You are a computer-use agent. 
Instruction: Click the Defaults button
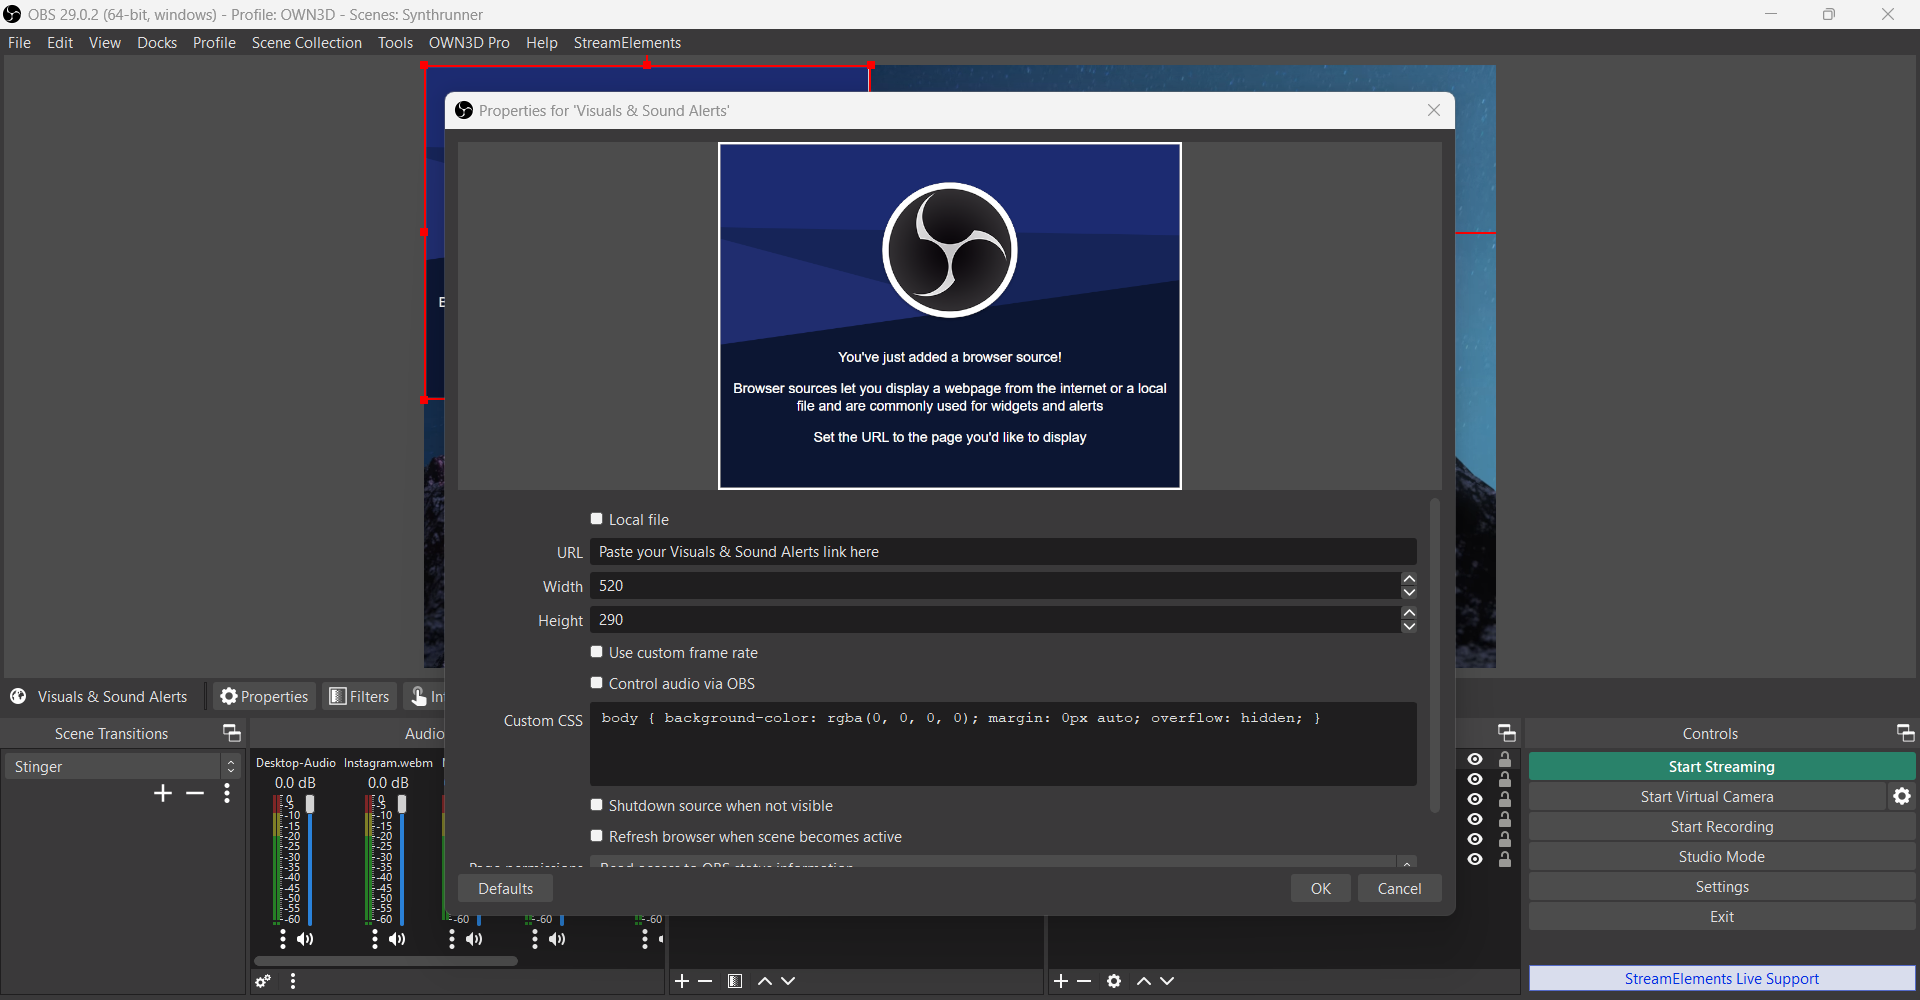pyautogui.click(x=505, y=888)
